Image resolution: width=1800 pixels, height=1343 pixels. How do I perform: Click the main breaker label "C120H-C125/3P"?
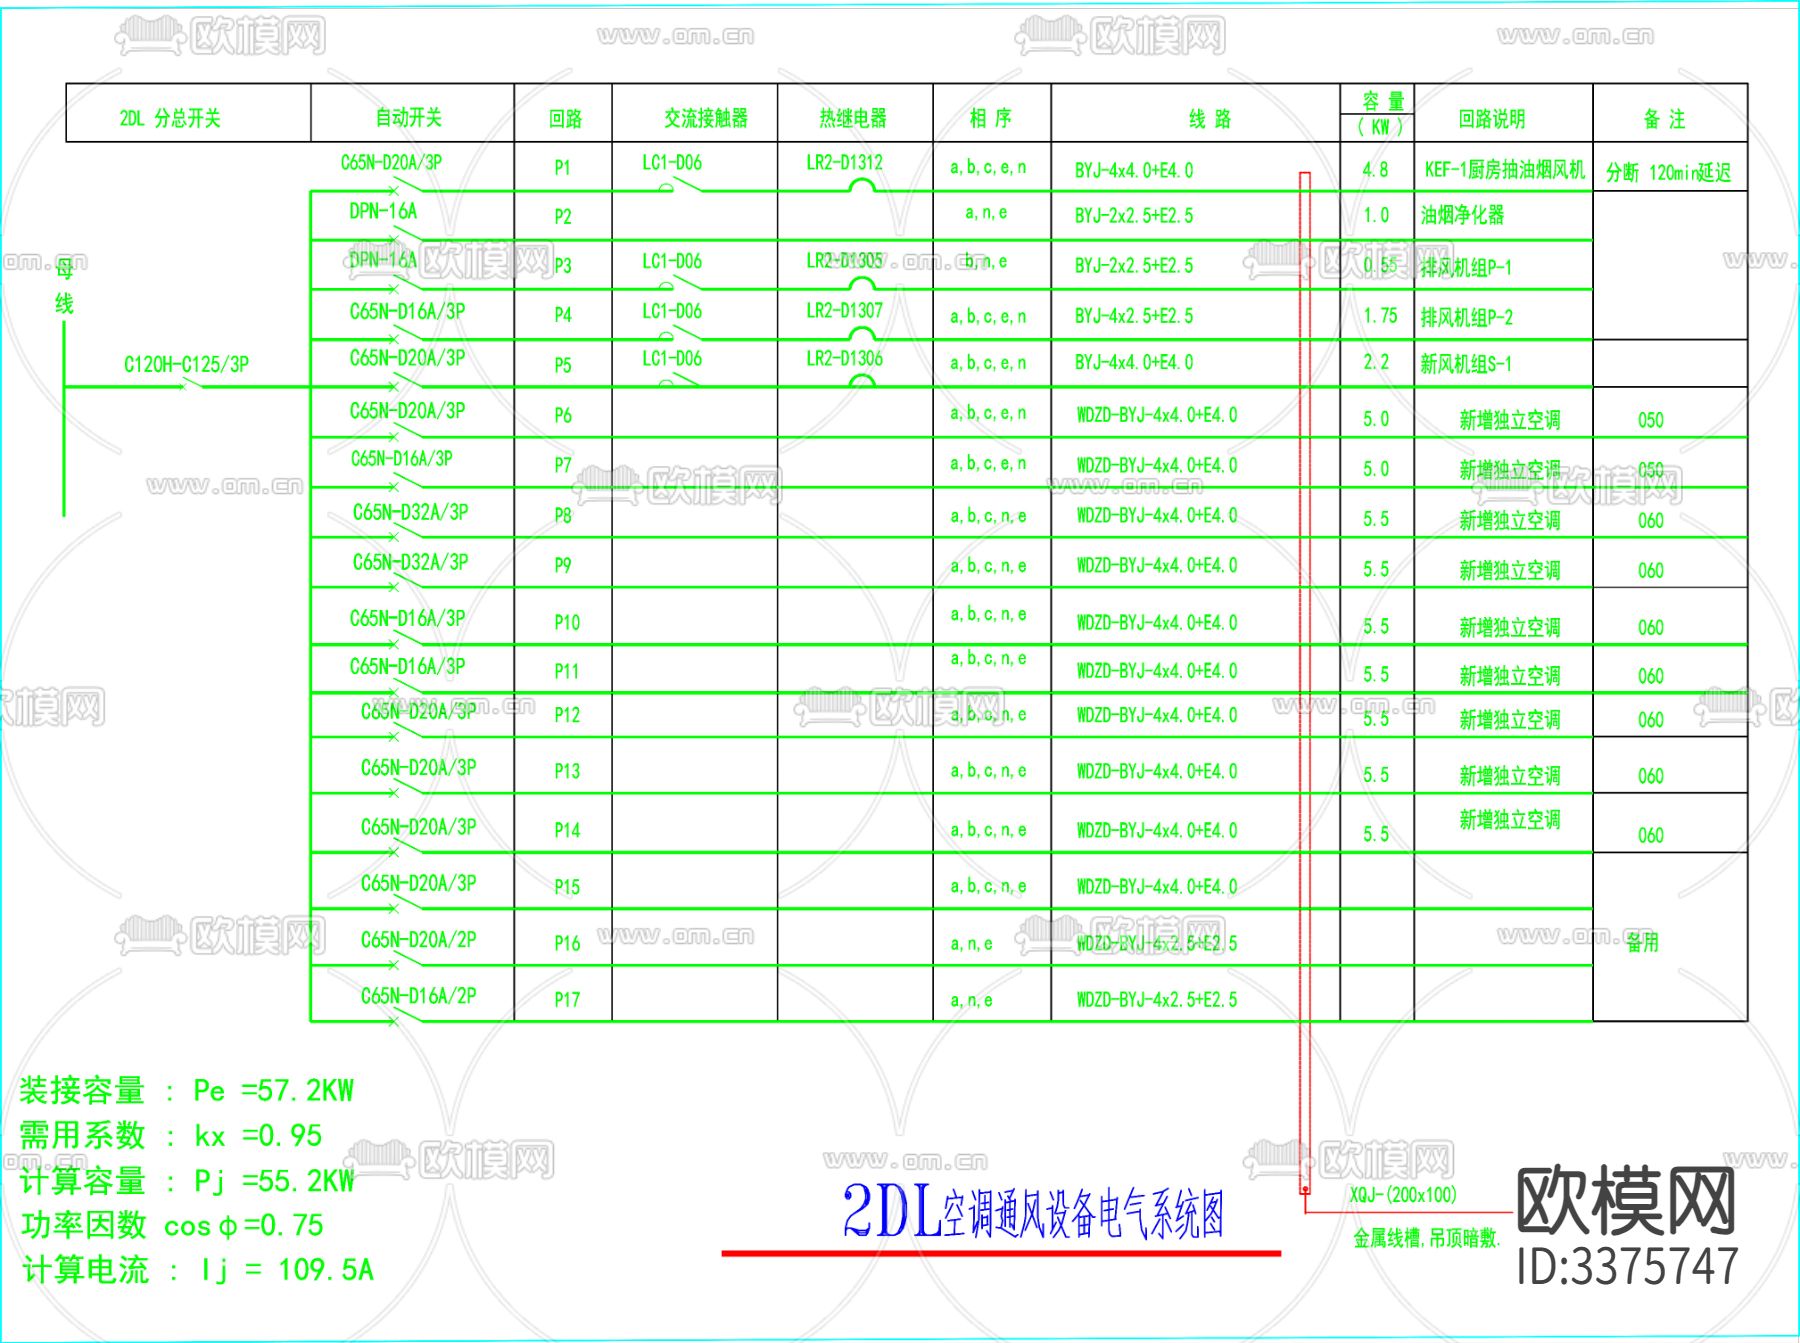click(186, 364)
